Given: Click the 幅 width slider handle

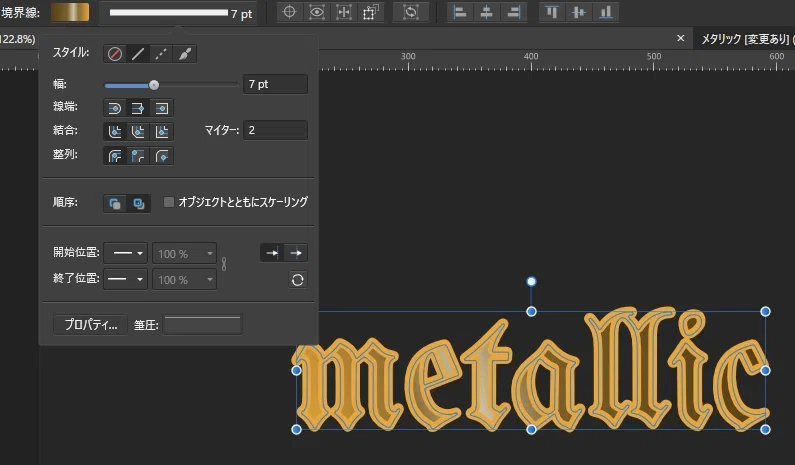Looking at the screenshot, I should pos(154,85).
